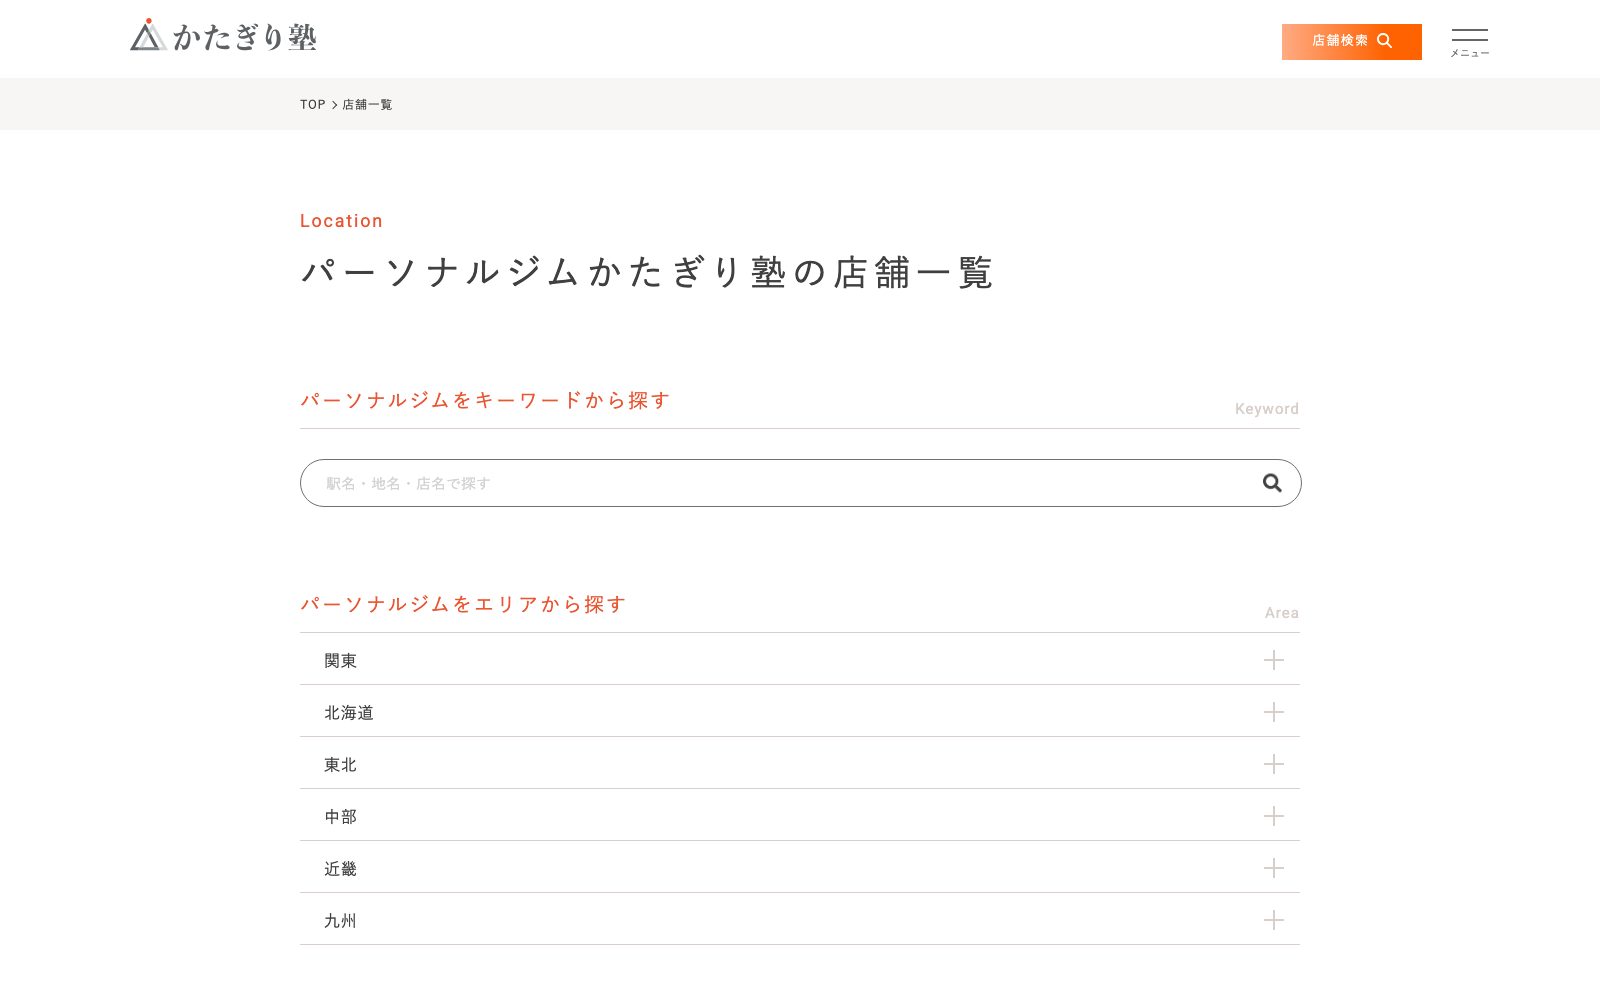The image size is (1600, 1000).
Task: Click the plus icon for 関東
Action: pos(1273,660)
